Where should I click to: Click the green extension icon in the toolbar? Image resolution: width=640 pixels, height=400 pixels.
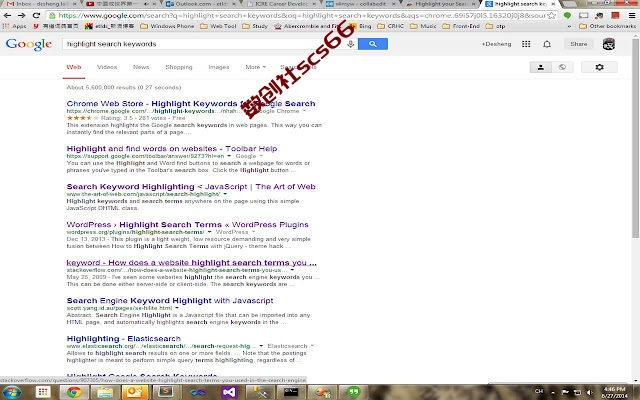tap(567, 16)
